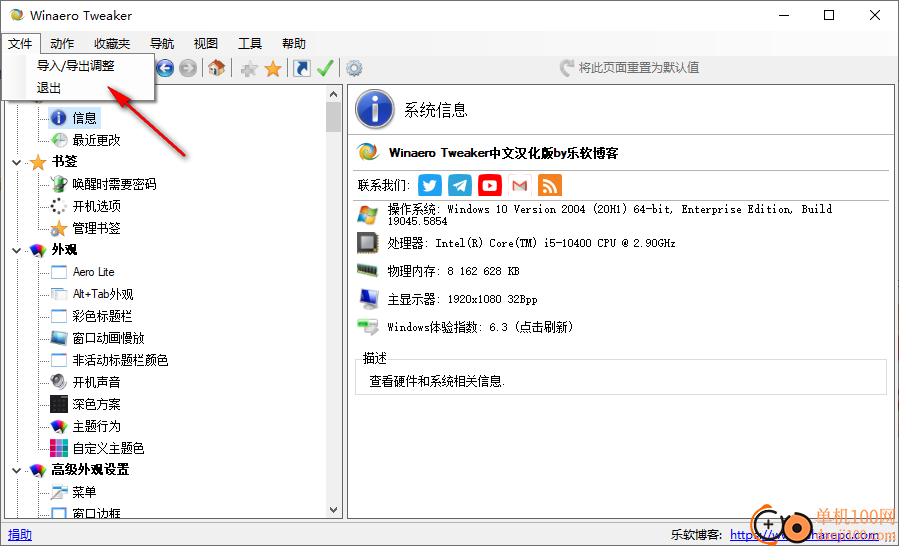Screen dimensions: 899x546
Task: Click the green checkmark apply icon
Action: (325, 68)
